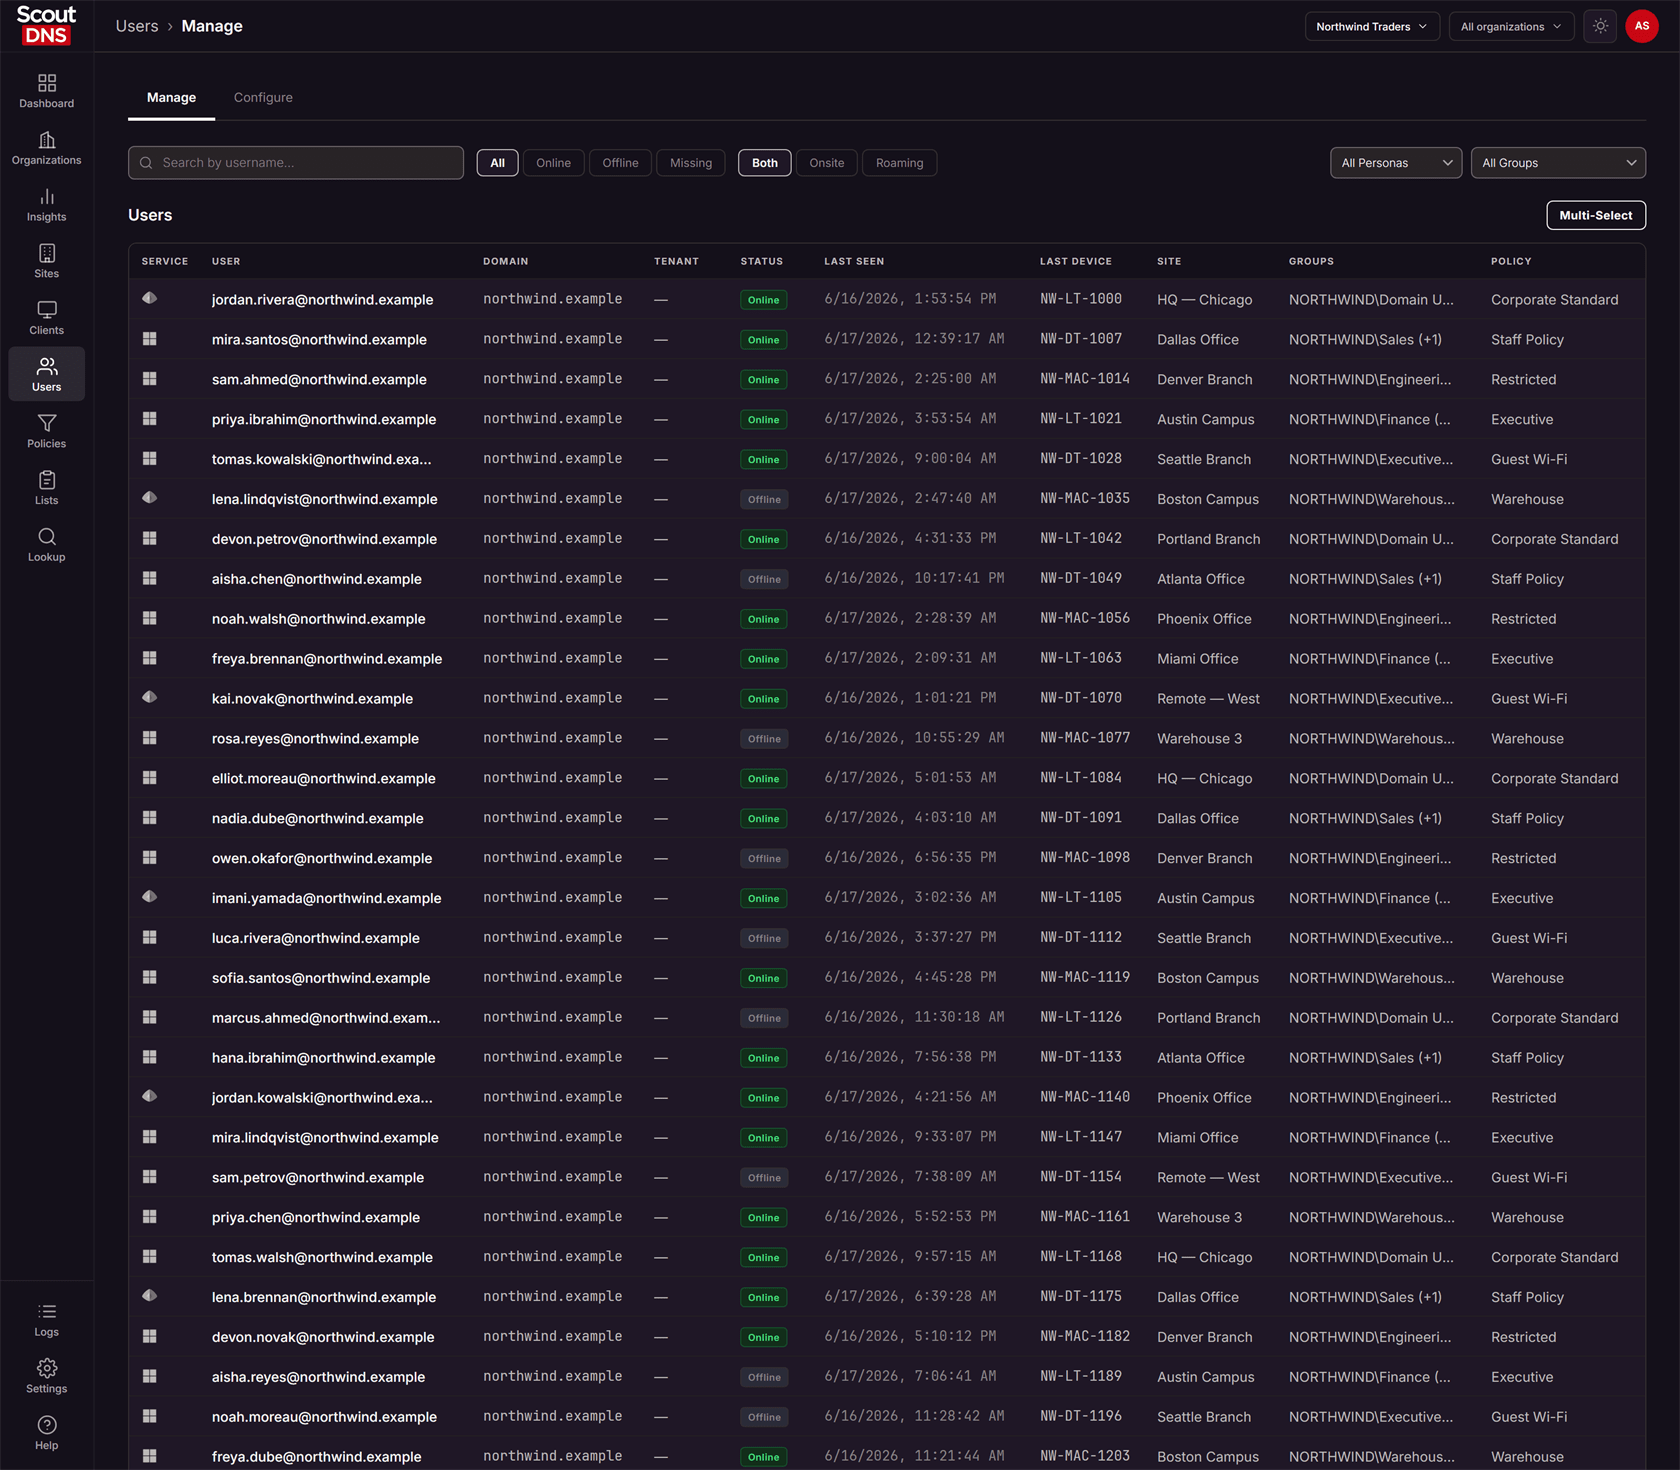Viewport: 1680px width, 1470px height.
Task: Sort by the Last Seen column header
Action: (x=854, y=261)
